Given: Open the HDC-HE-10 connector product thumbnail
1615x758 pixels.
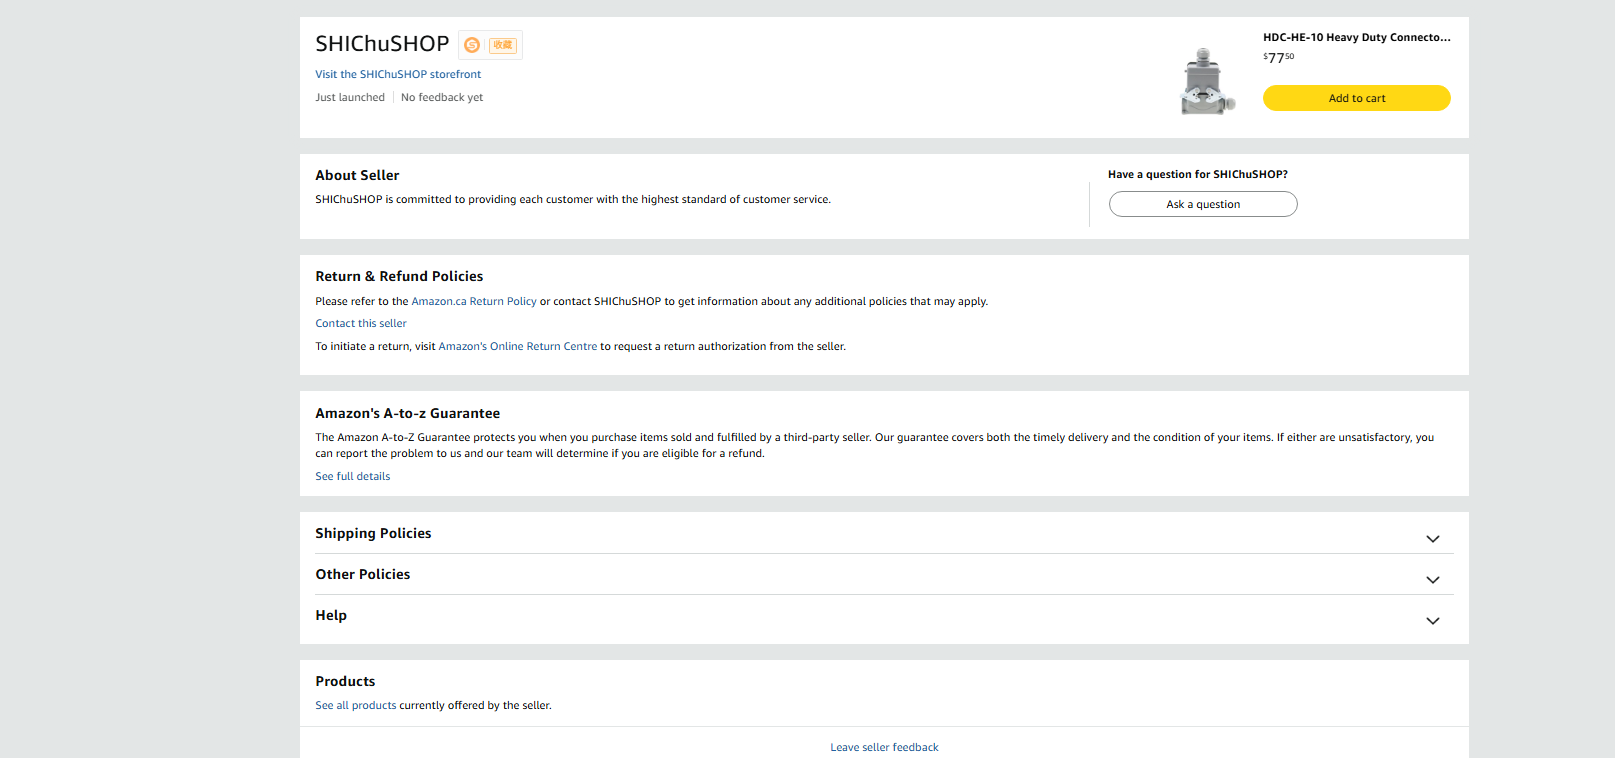Looking at the screenshot, I should coord(1206,81).
